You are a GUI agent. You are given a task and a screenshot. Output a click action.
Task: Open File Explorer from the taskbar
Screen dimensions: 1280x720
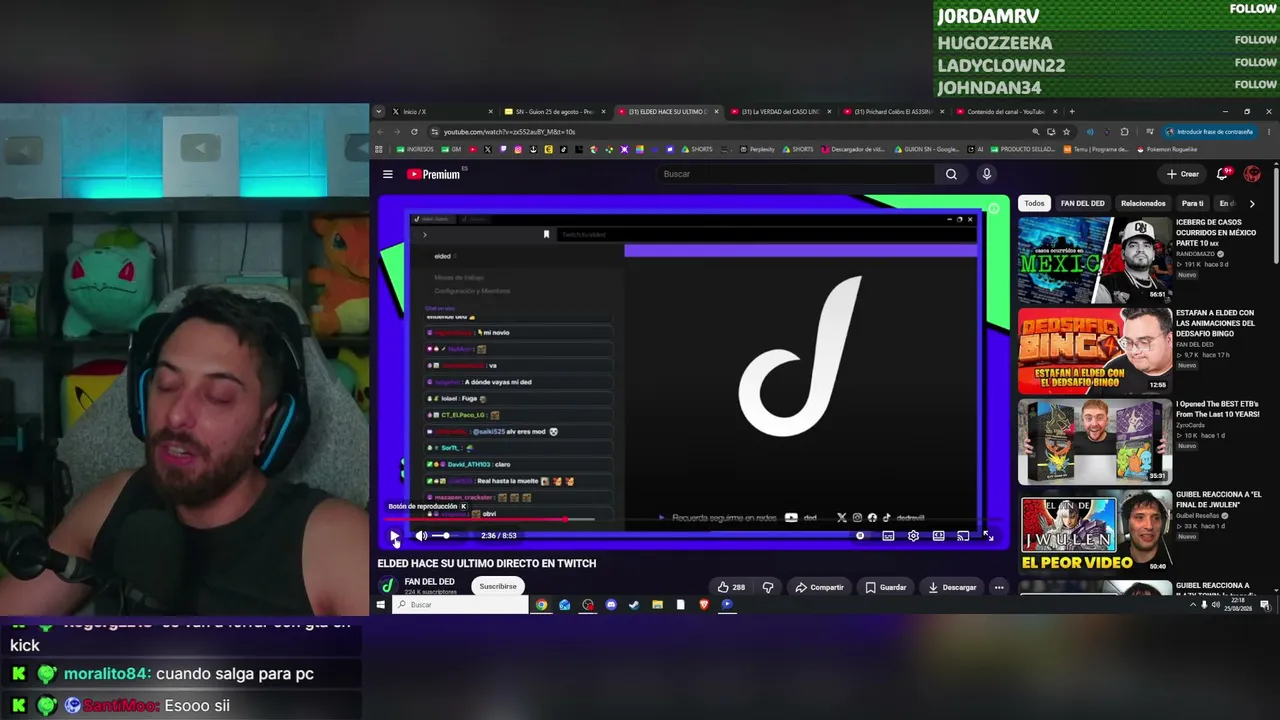coord(657,605)
